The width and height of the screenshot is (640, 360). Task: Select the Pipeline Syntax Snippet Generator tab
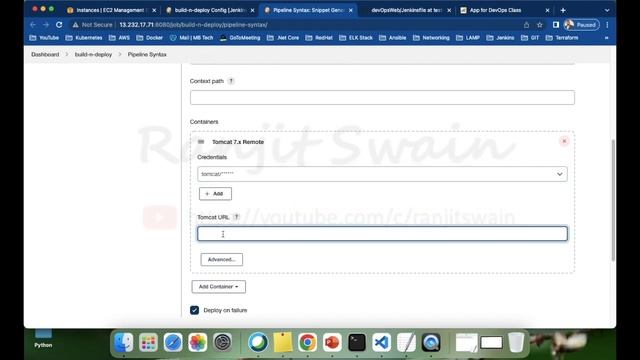point(308,10)
